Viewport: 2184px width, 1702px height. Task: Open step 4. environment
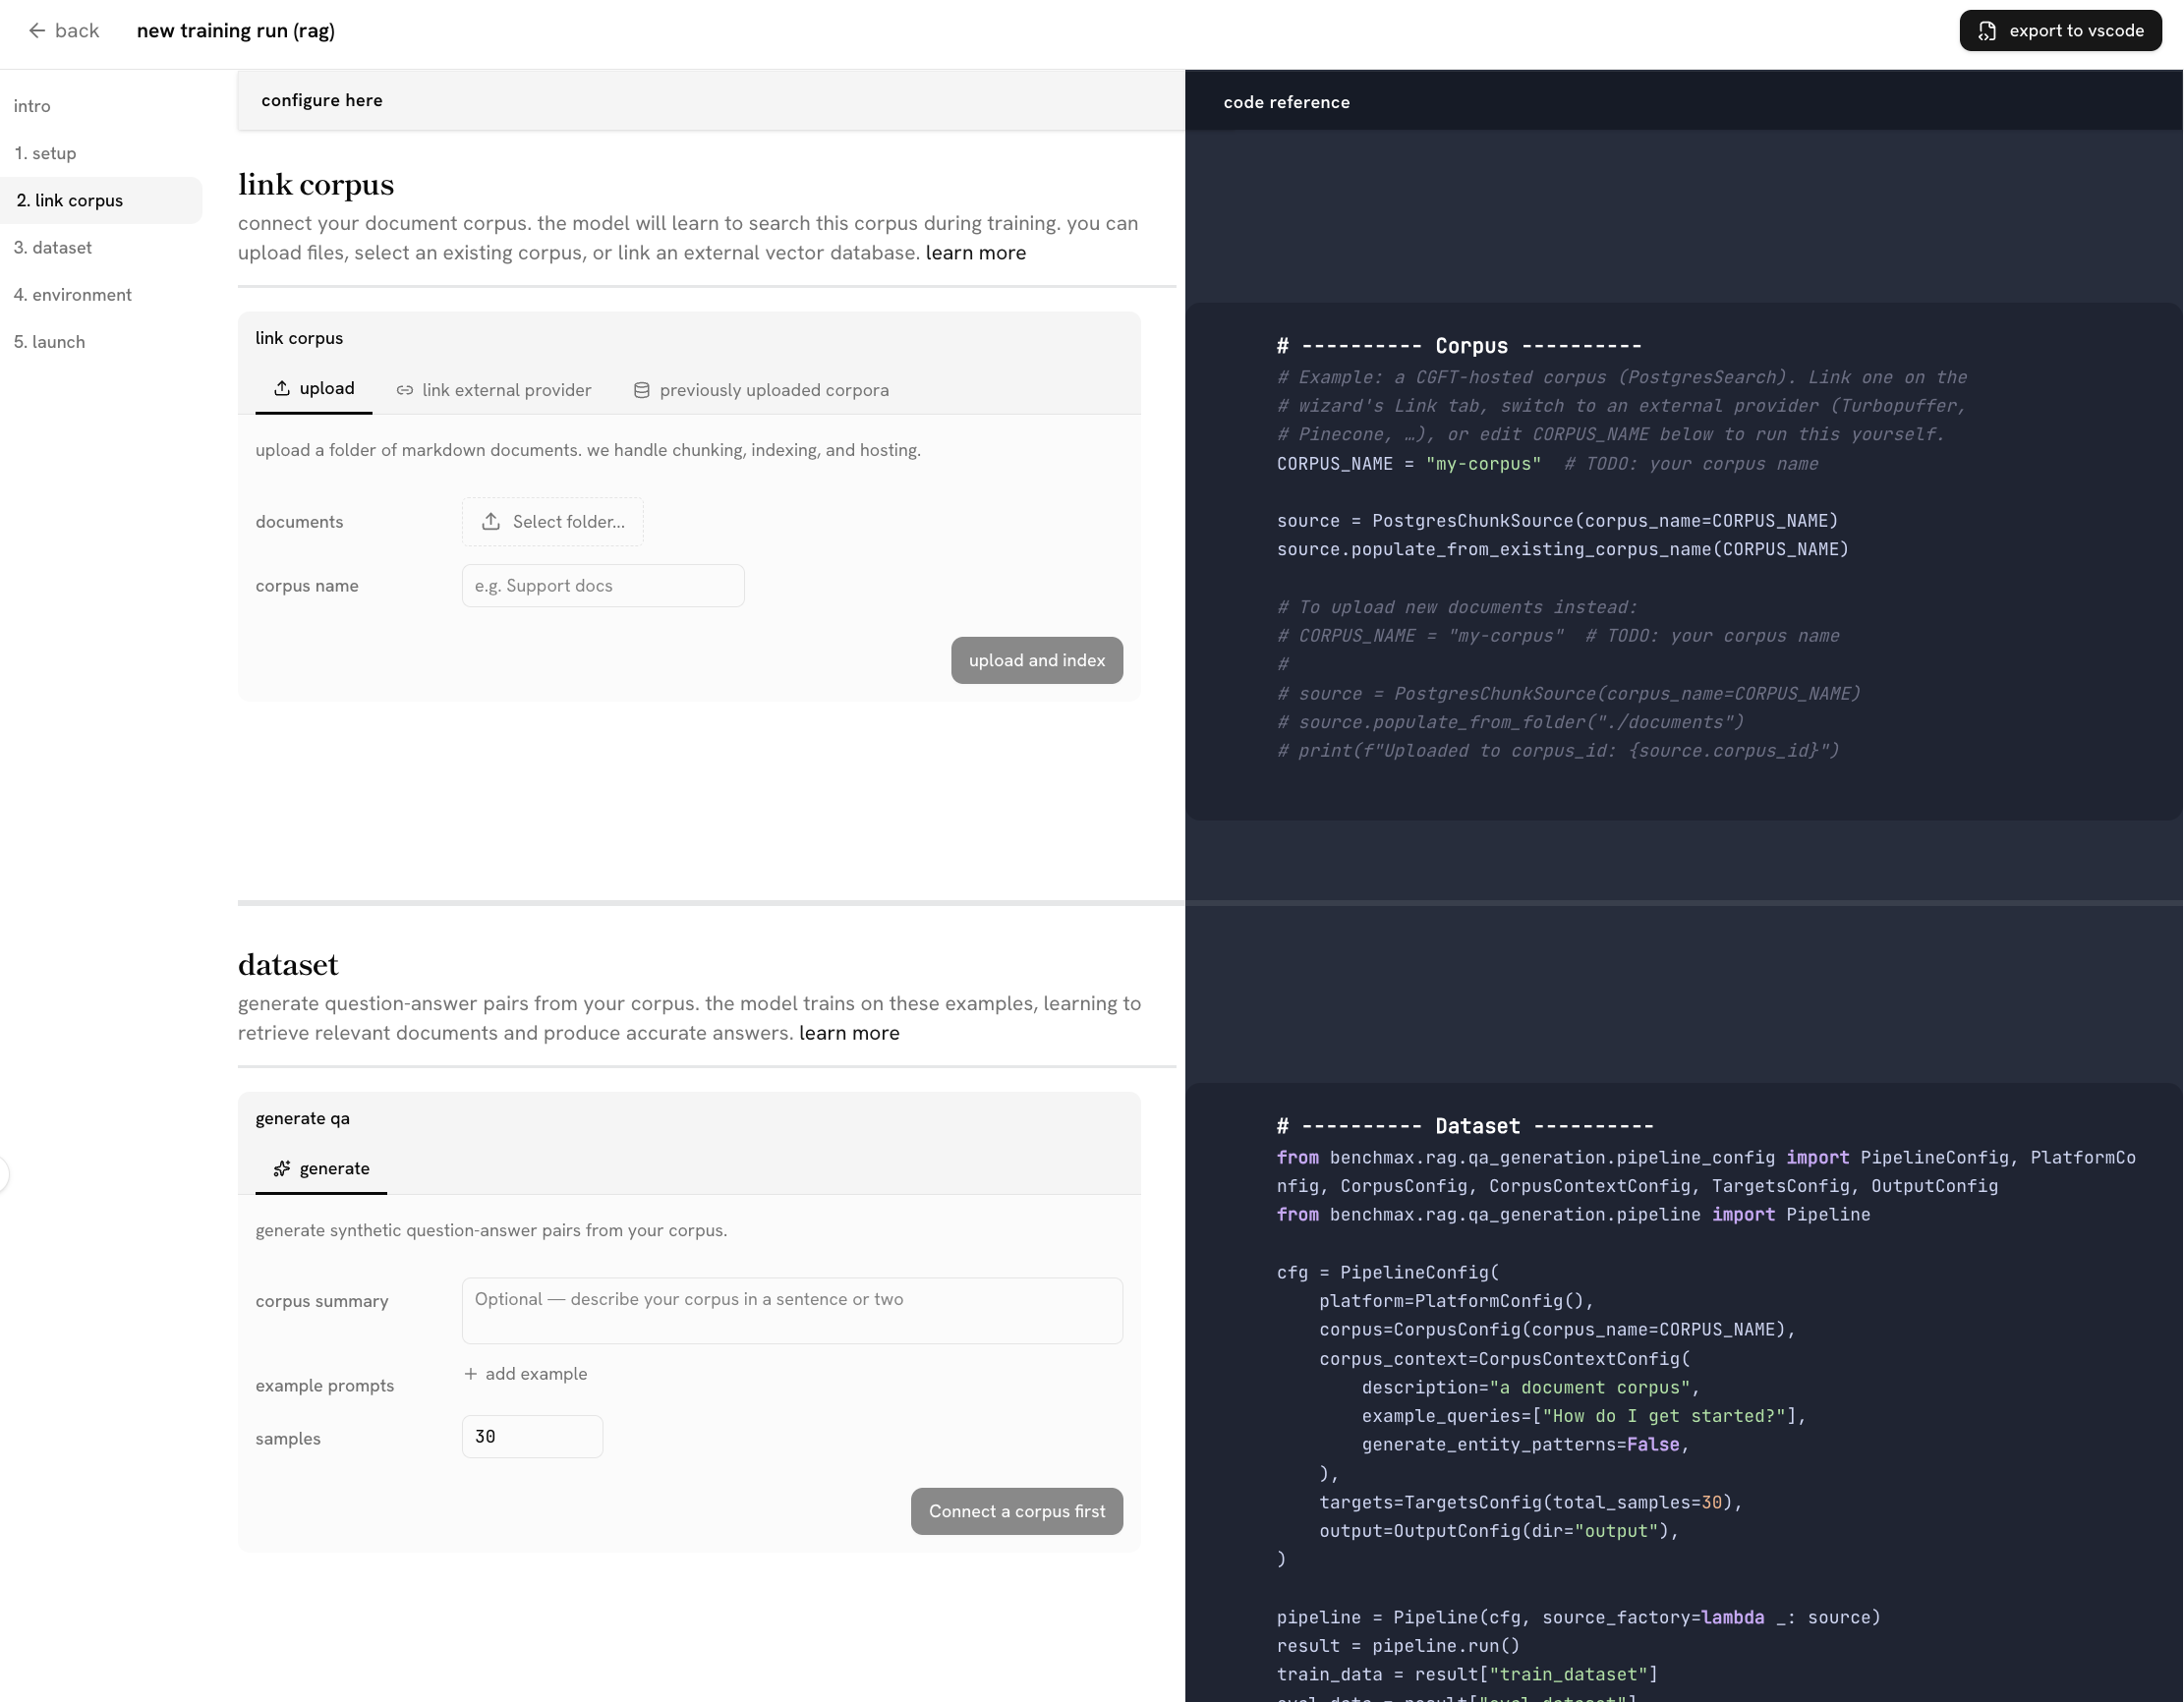(x=73, y=295)
